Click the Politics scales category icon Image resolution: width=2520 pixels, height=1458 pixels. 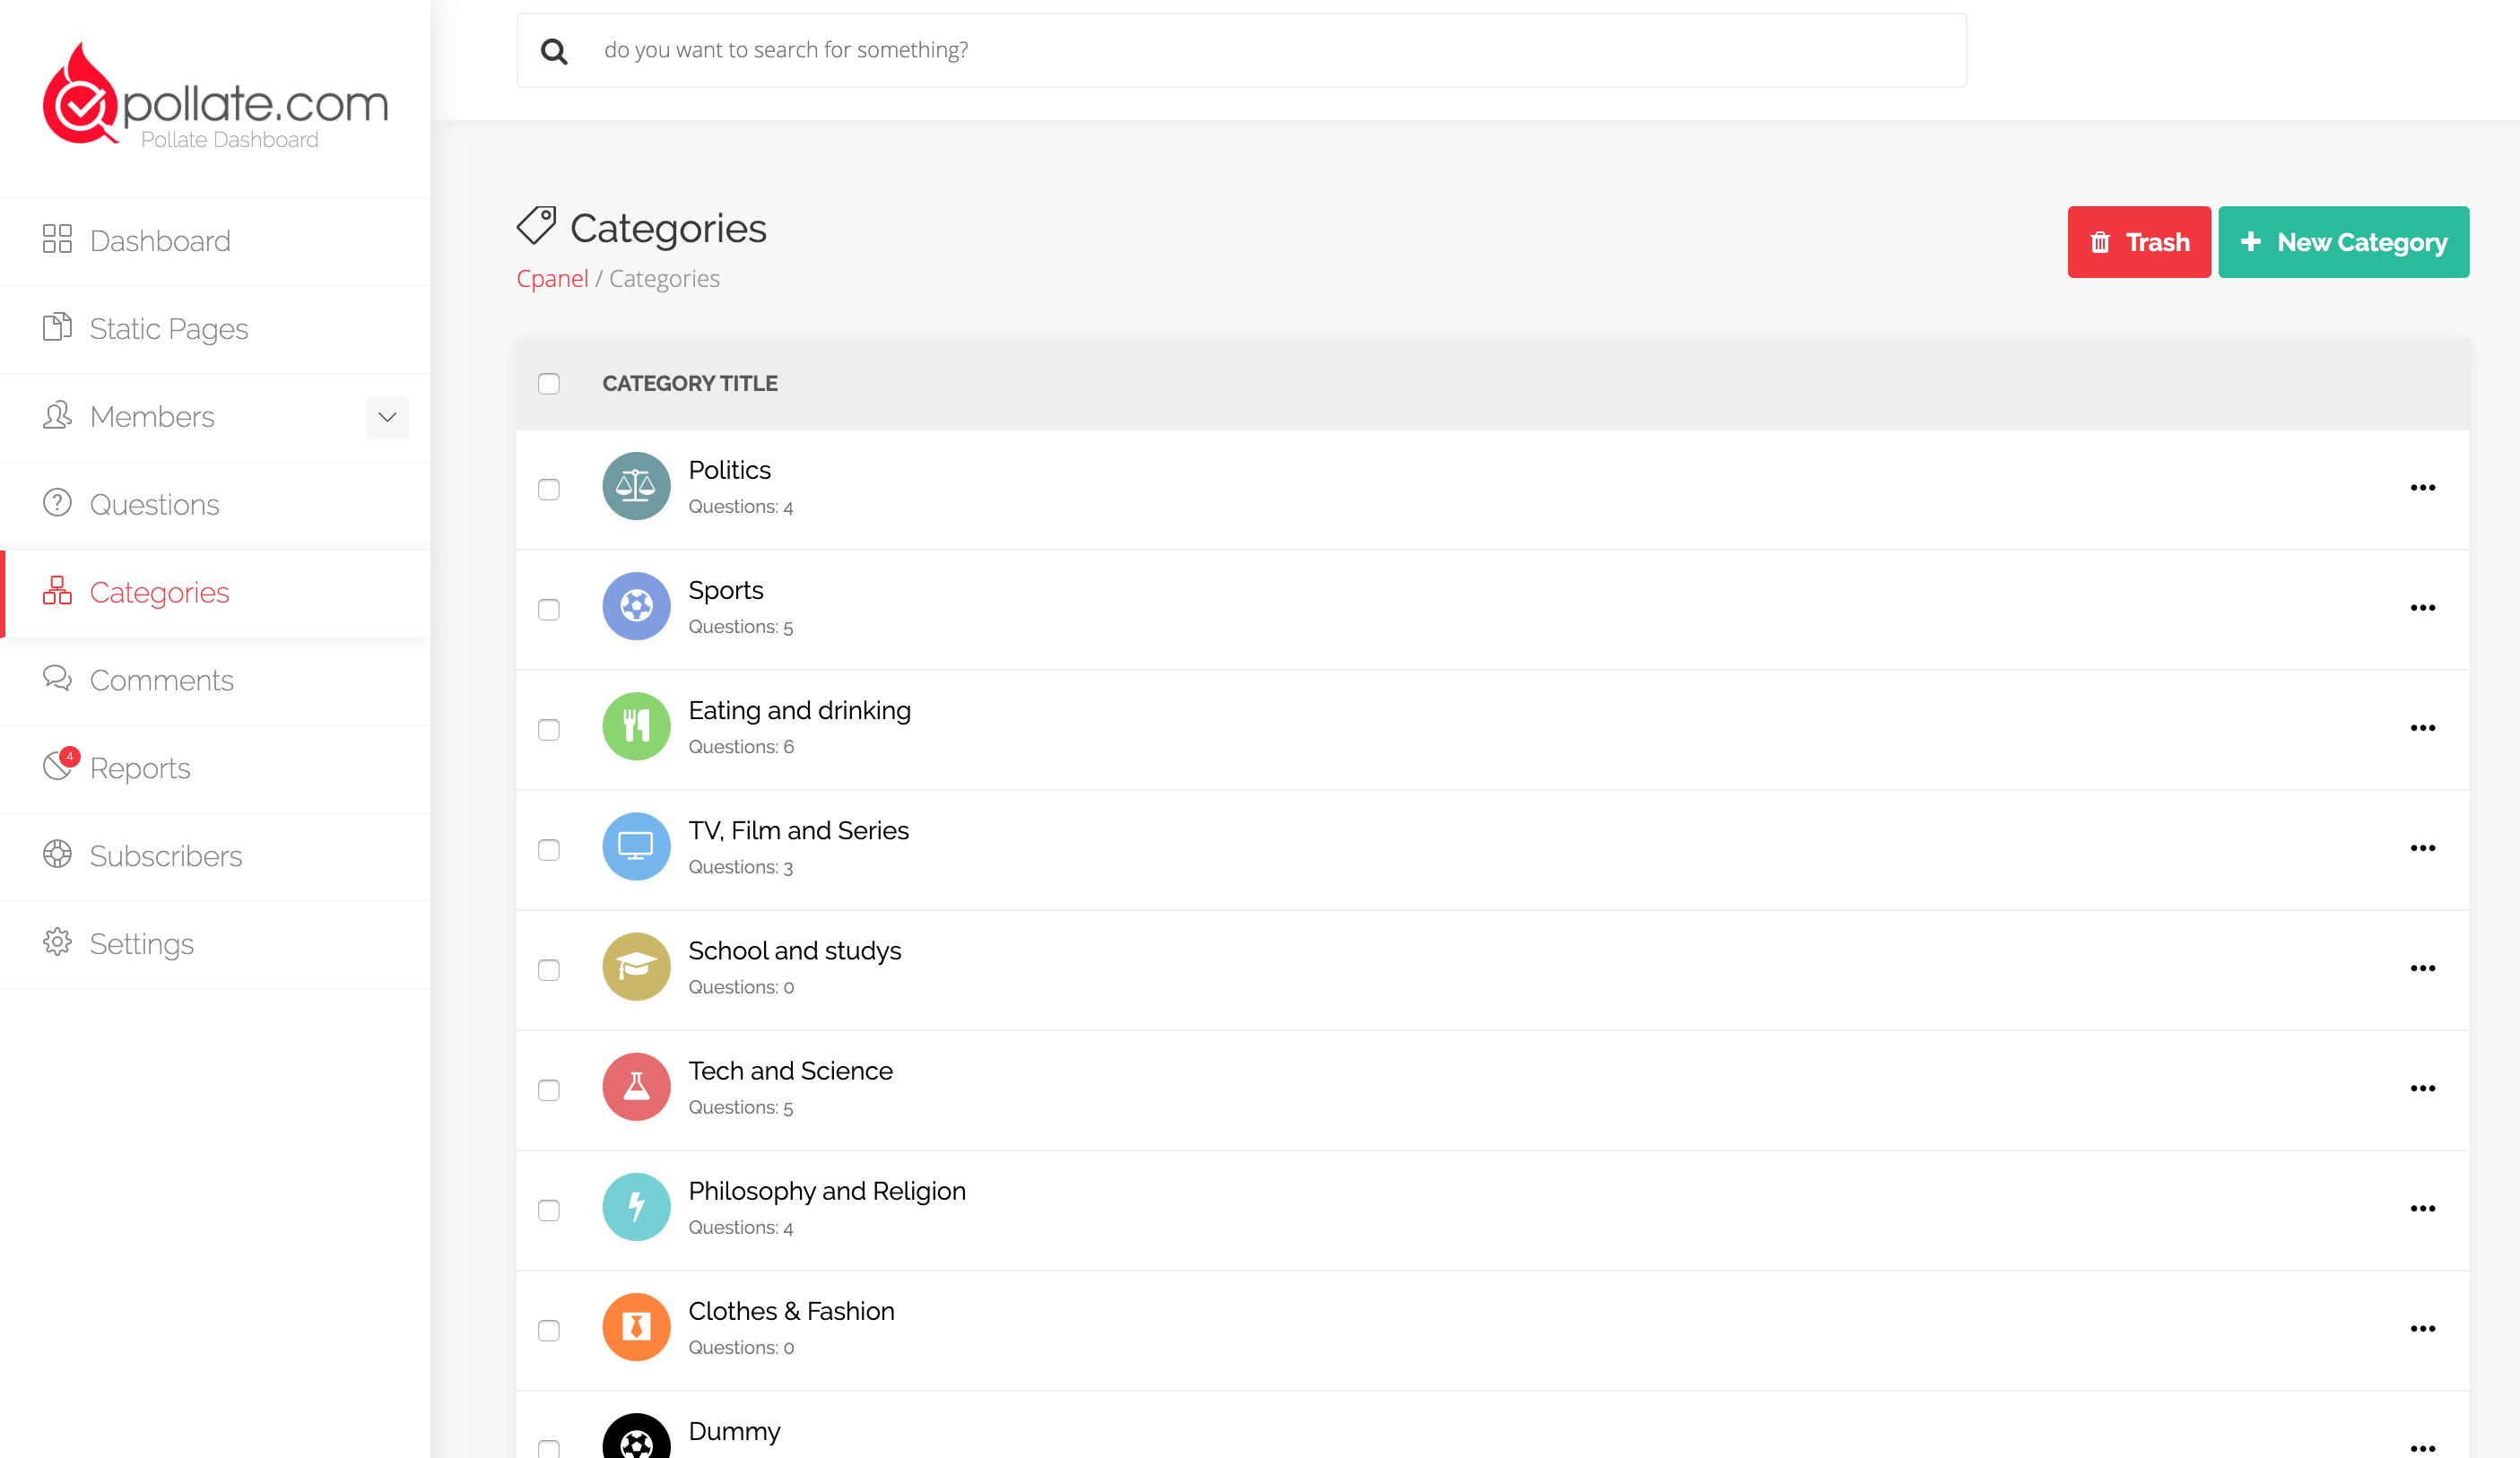(x=636, y=486)
